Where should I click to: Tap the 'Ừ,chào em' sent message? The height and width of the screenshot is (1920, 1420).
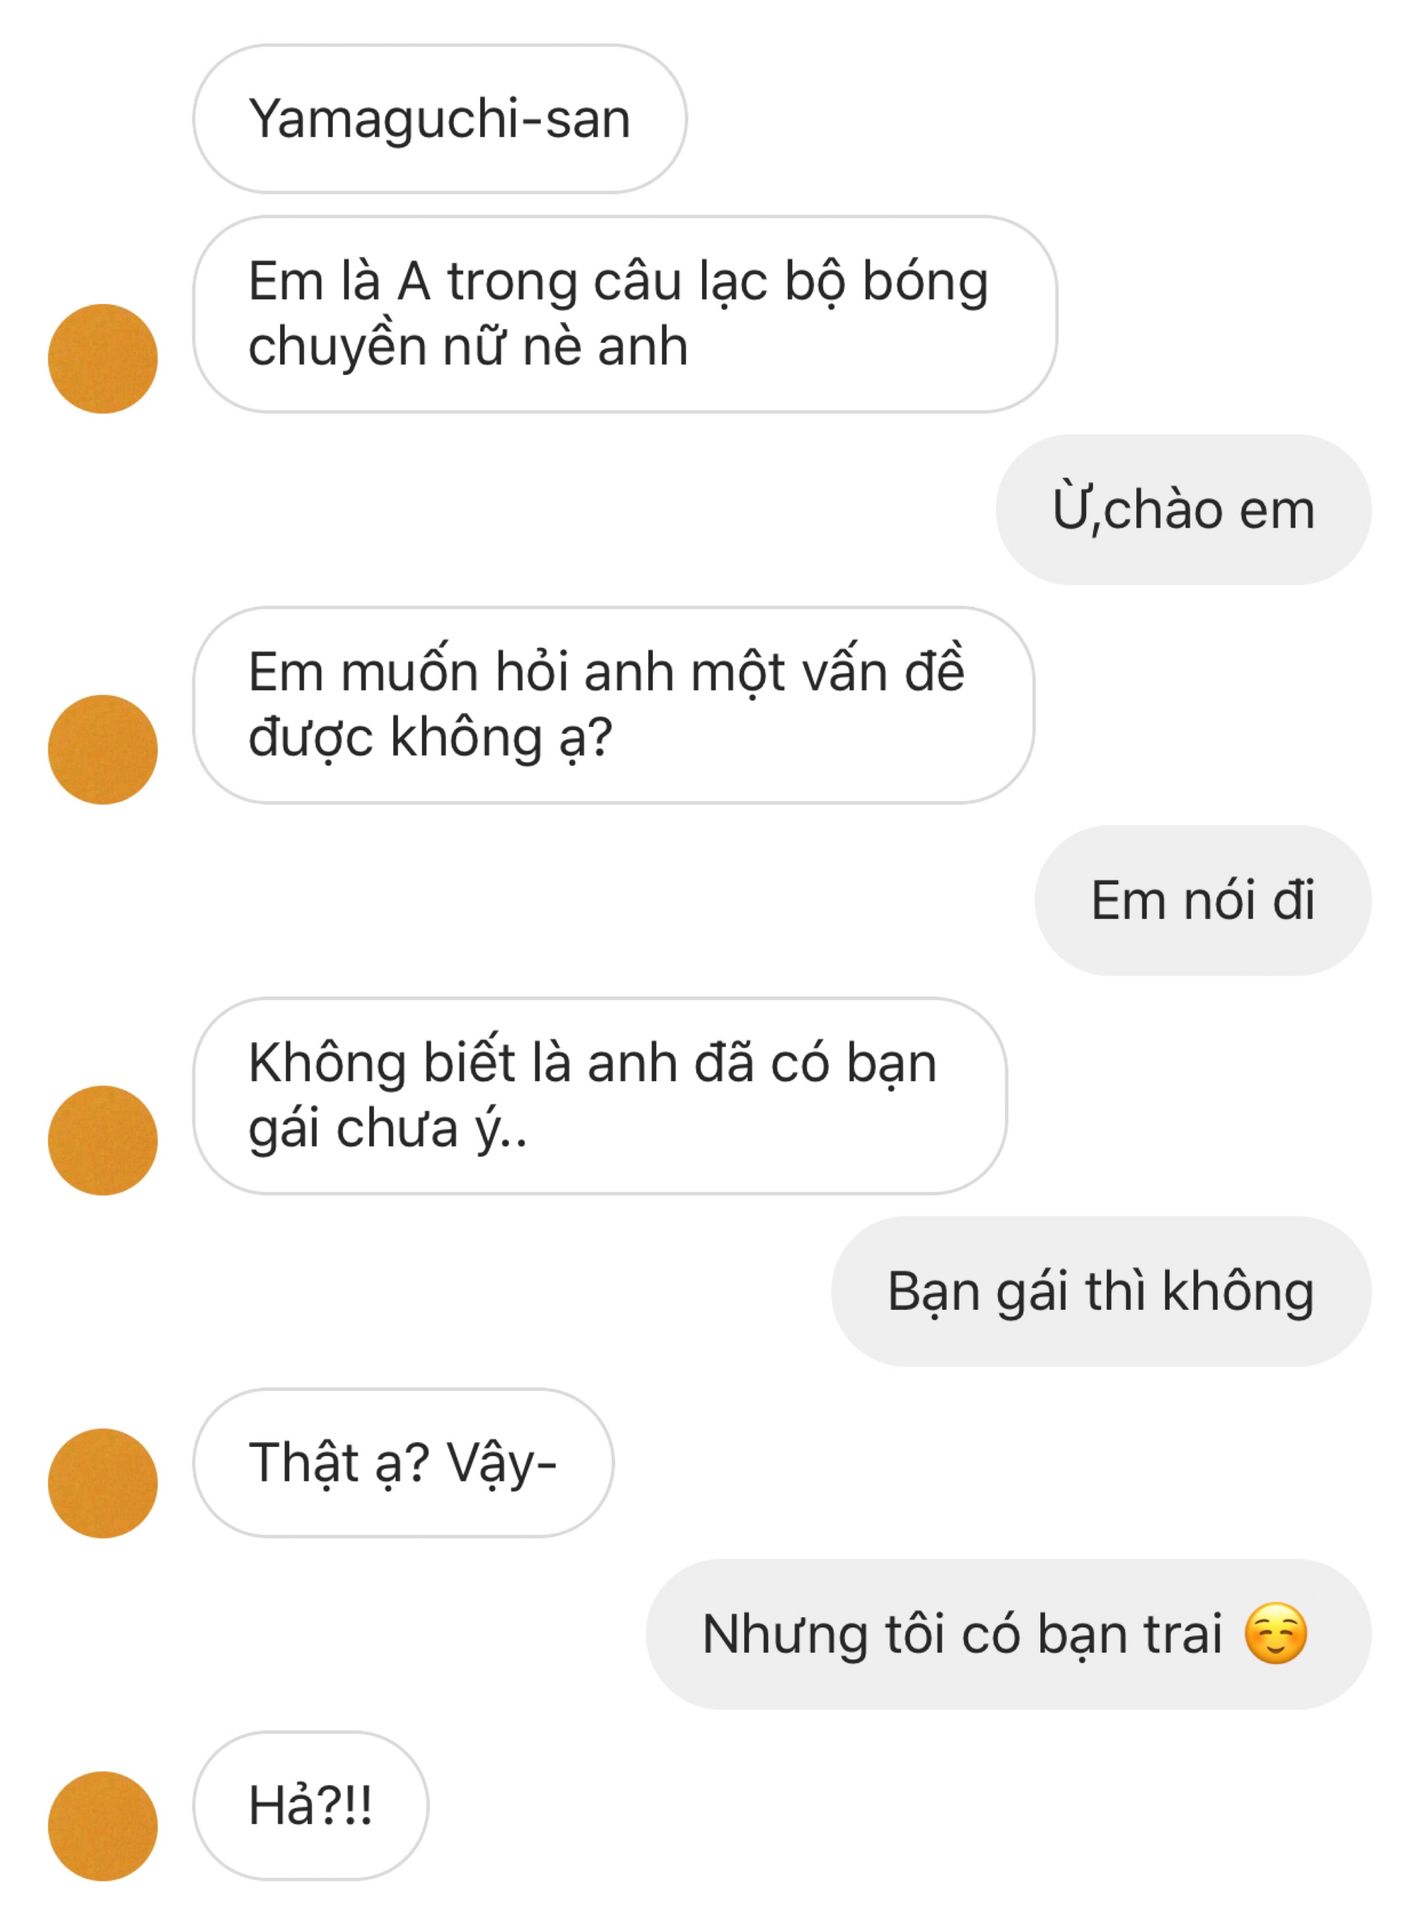click(1183, 509)
